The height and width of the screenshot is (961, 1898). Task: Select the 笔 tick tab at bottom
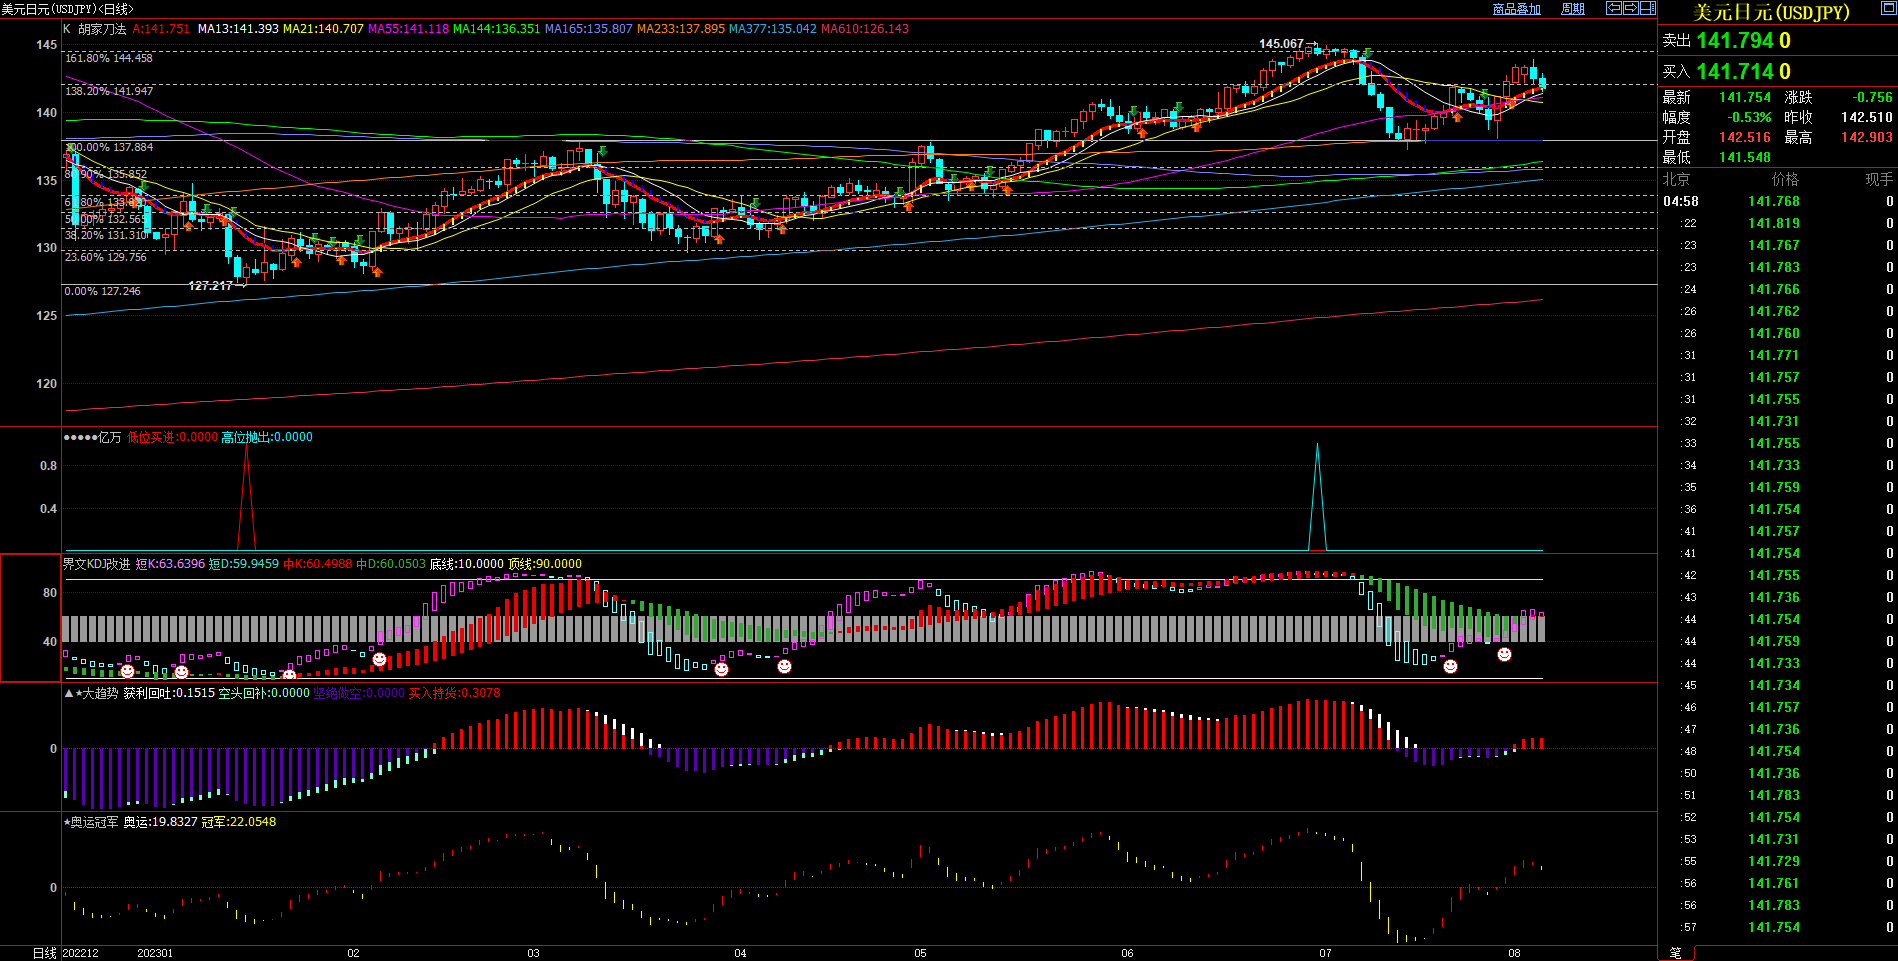coord(1676,953)
